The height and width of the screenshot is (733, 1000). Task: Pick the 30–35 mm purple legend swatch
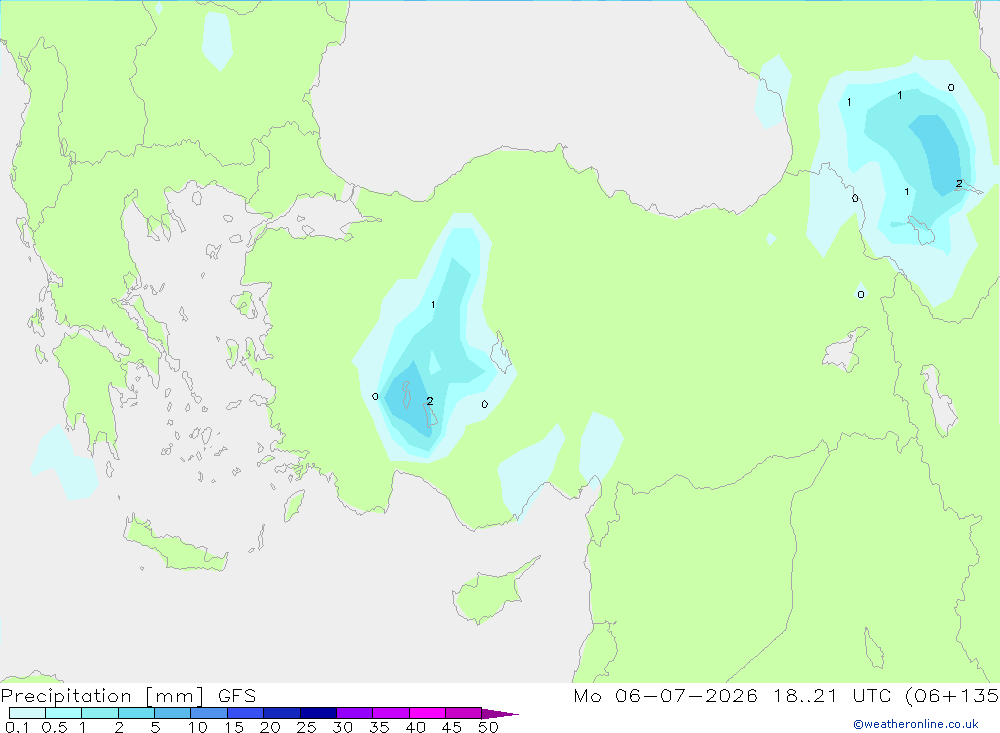click(354, 713)
